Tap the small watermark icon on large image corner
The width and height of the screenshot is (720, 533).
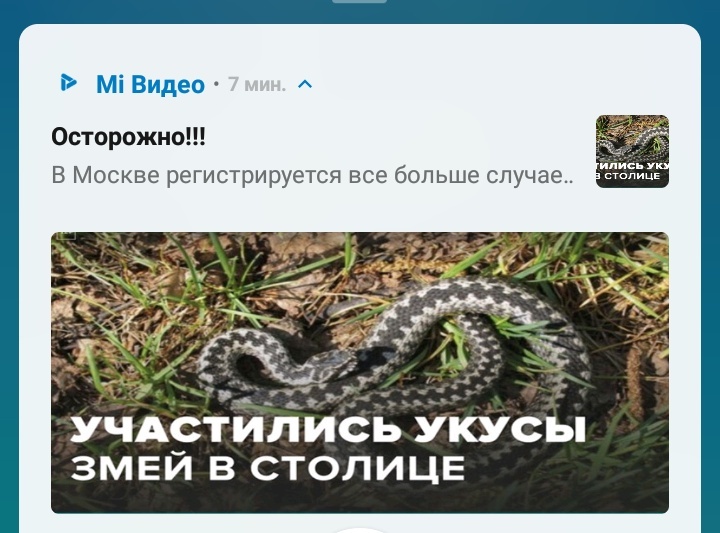68,236
